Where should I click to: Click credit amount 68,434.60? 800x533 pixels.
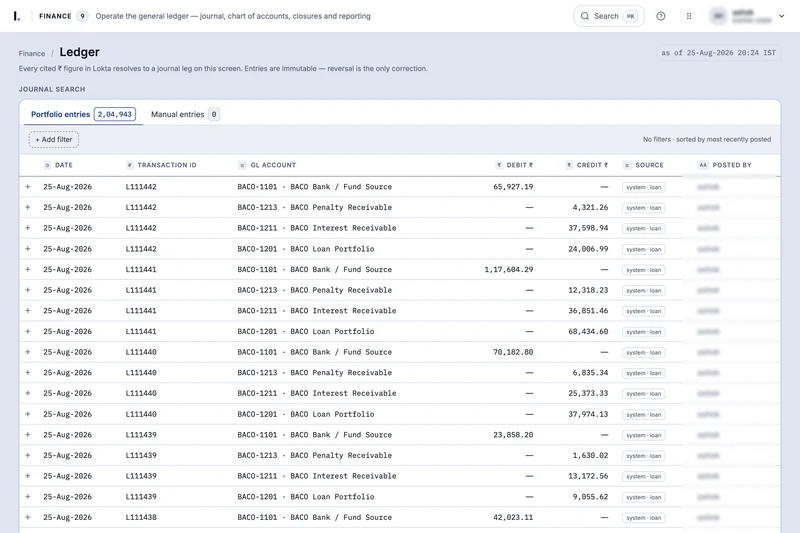[x=588, y=332]
